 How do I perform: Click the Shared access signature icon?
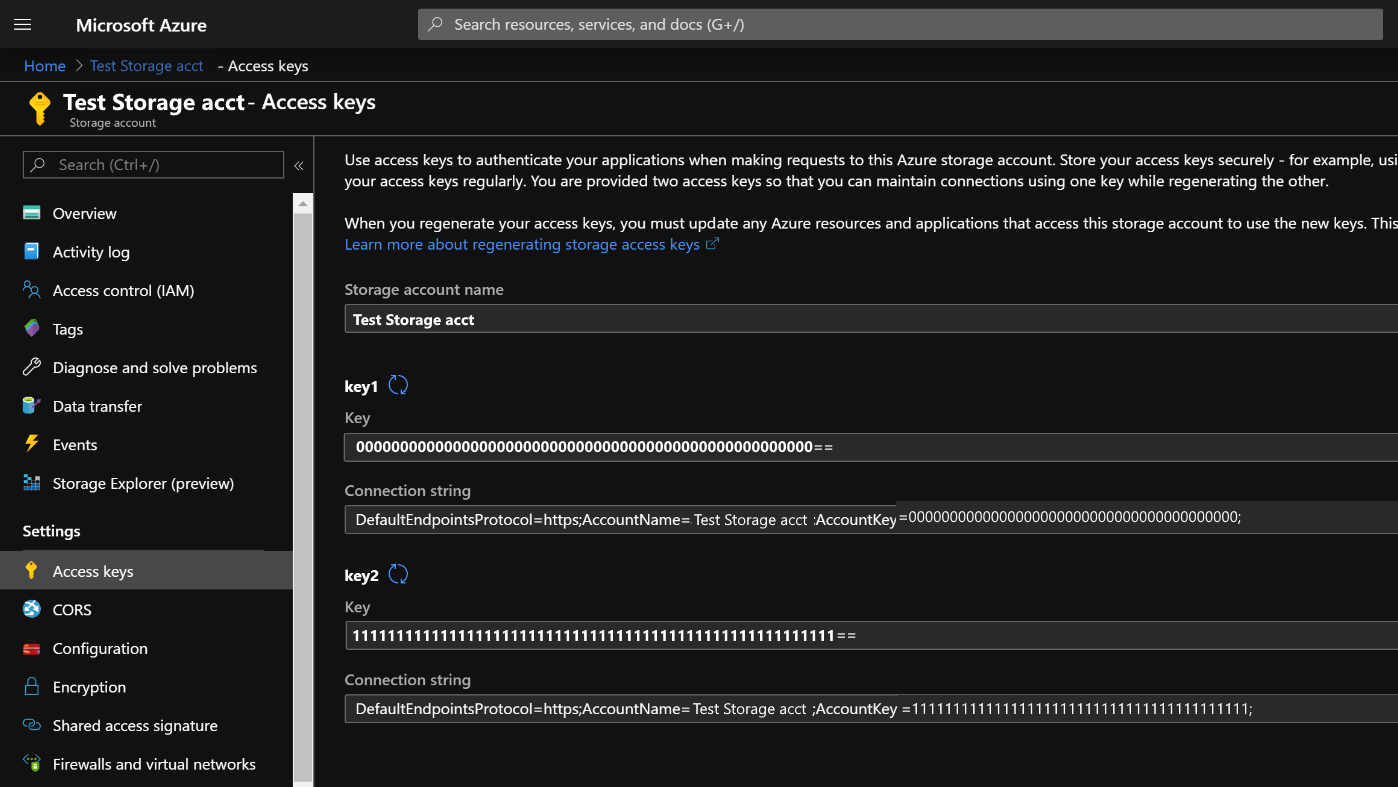coord(33,725)
